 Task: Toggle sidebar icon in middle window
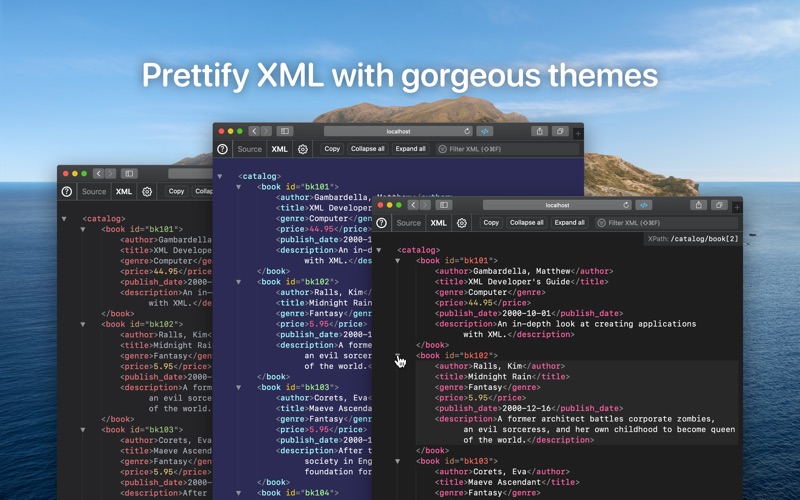[285, 131]
